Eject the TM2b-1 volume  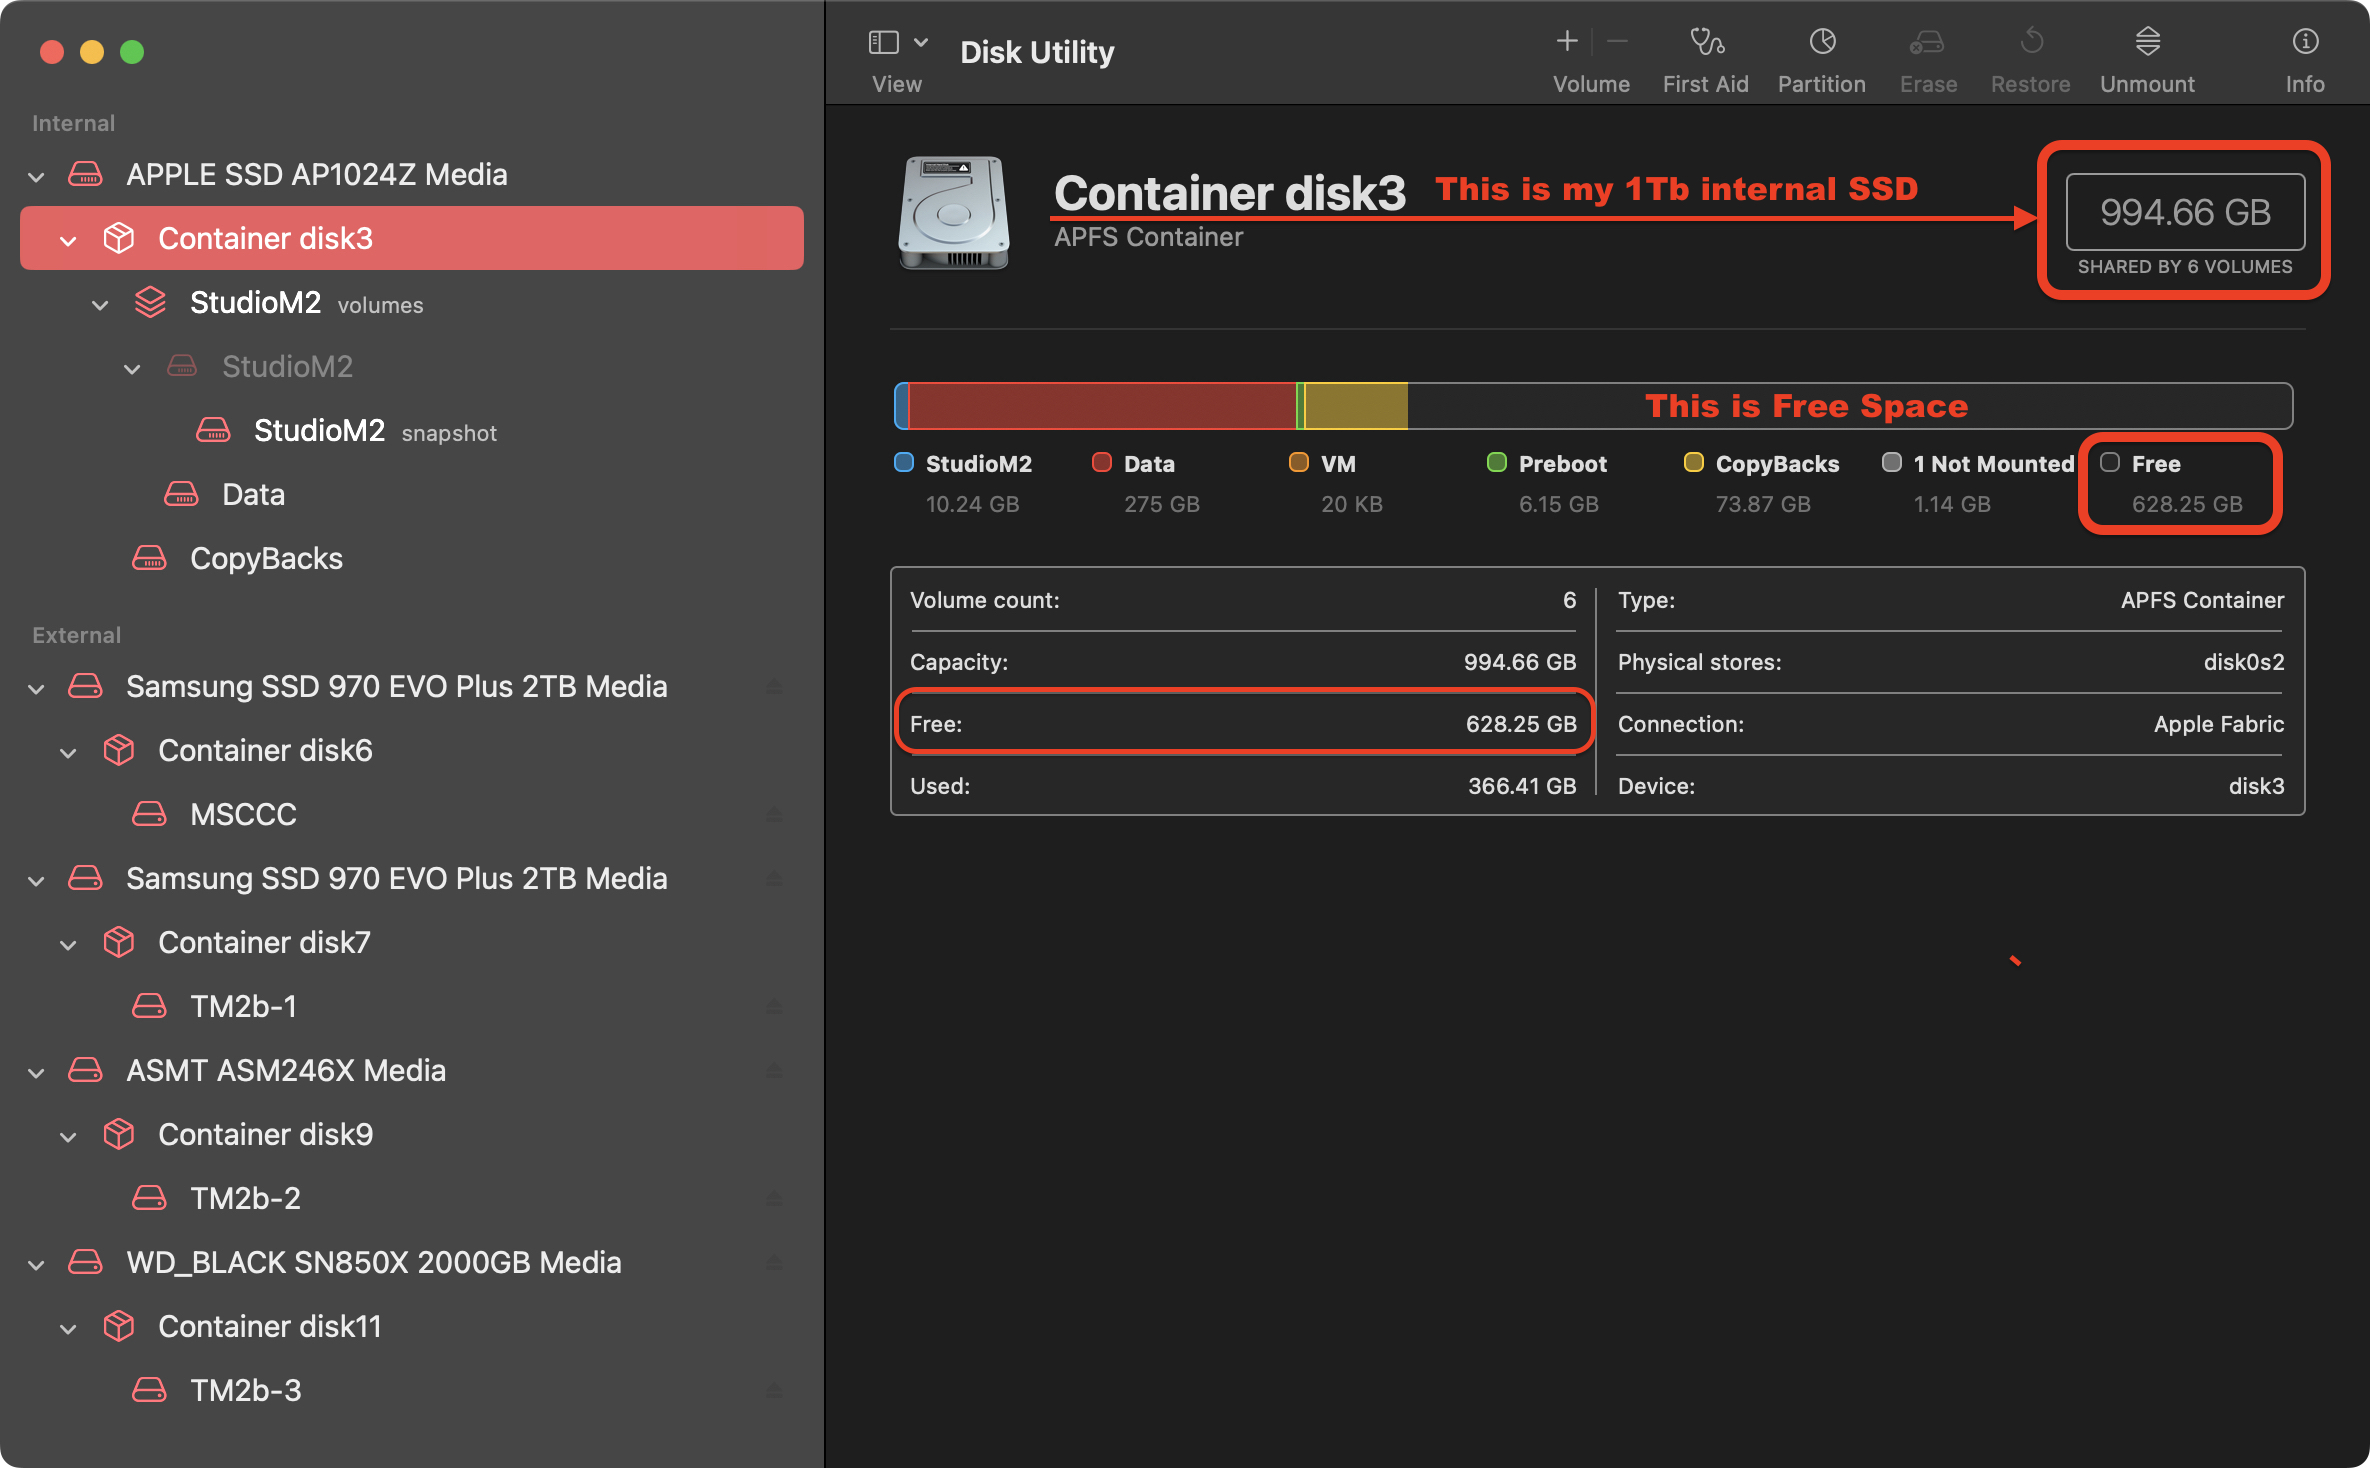tap(773, 1007)
